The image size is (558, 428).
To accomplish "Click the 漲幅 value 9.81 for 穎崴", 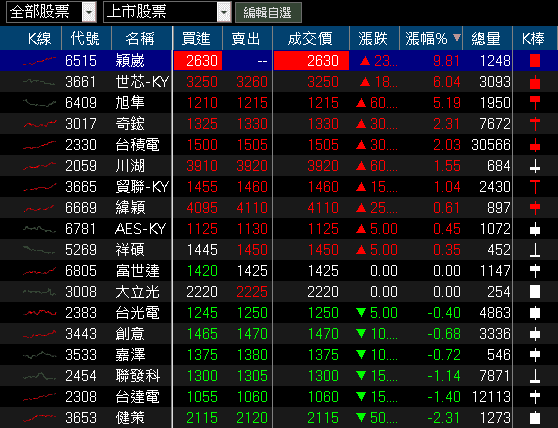I will click(x=447, y=61).
